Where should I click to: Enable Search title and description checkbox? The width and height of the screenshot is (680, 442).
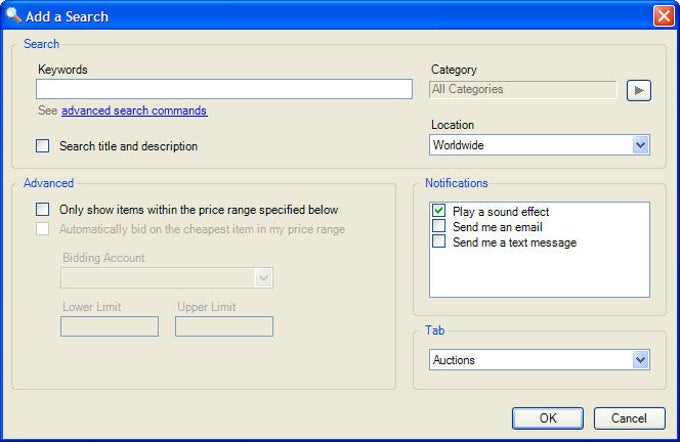point(43,146)
